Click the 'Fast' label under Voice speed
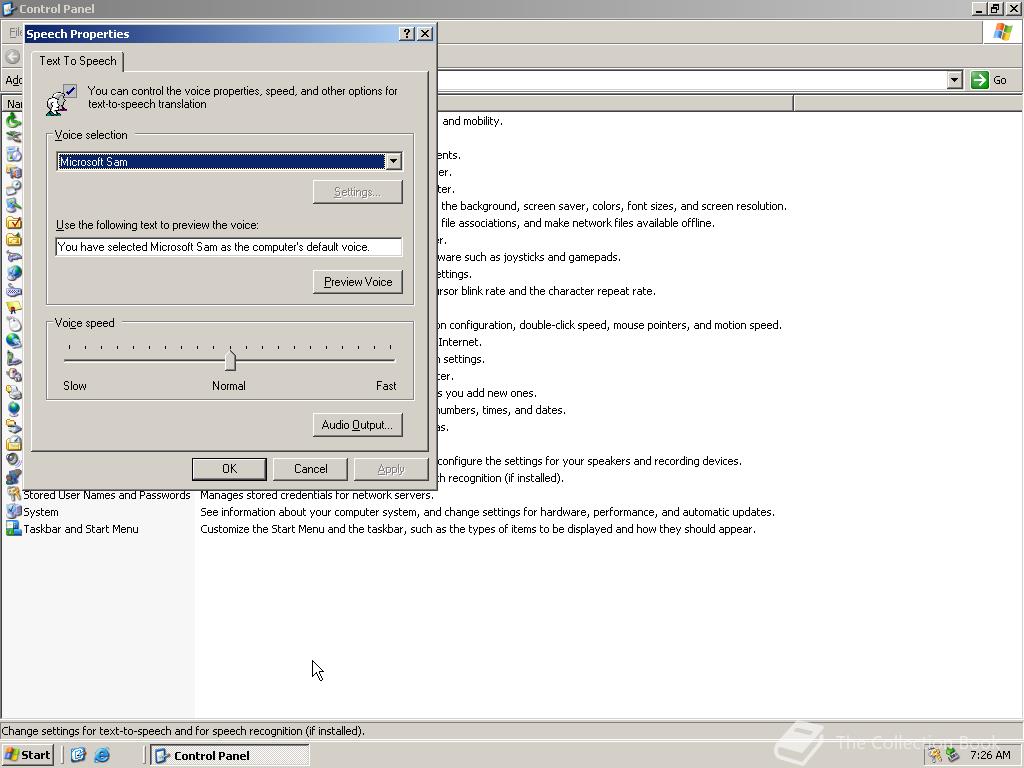This screenshot has width=1024, height=768. pyautogui.click(x=386, y=385)
